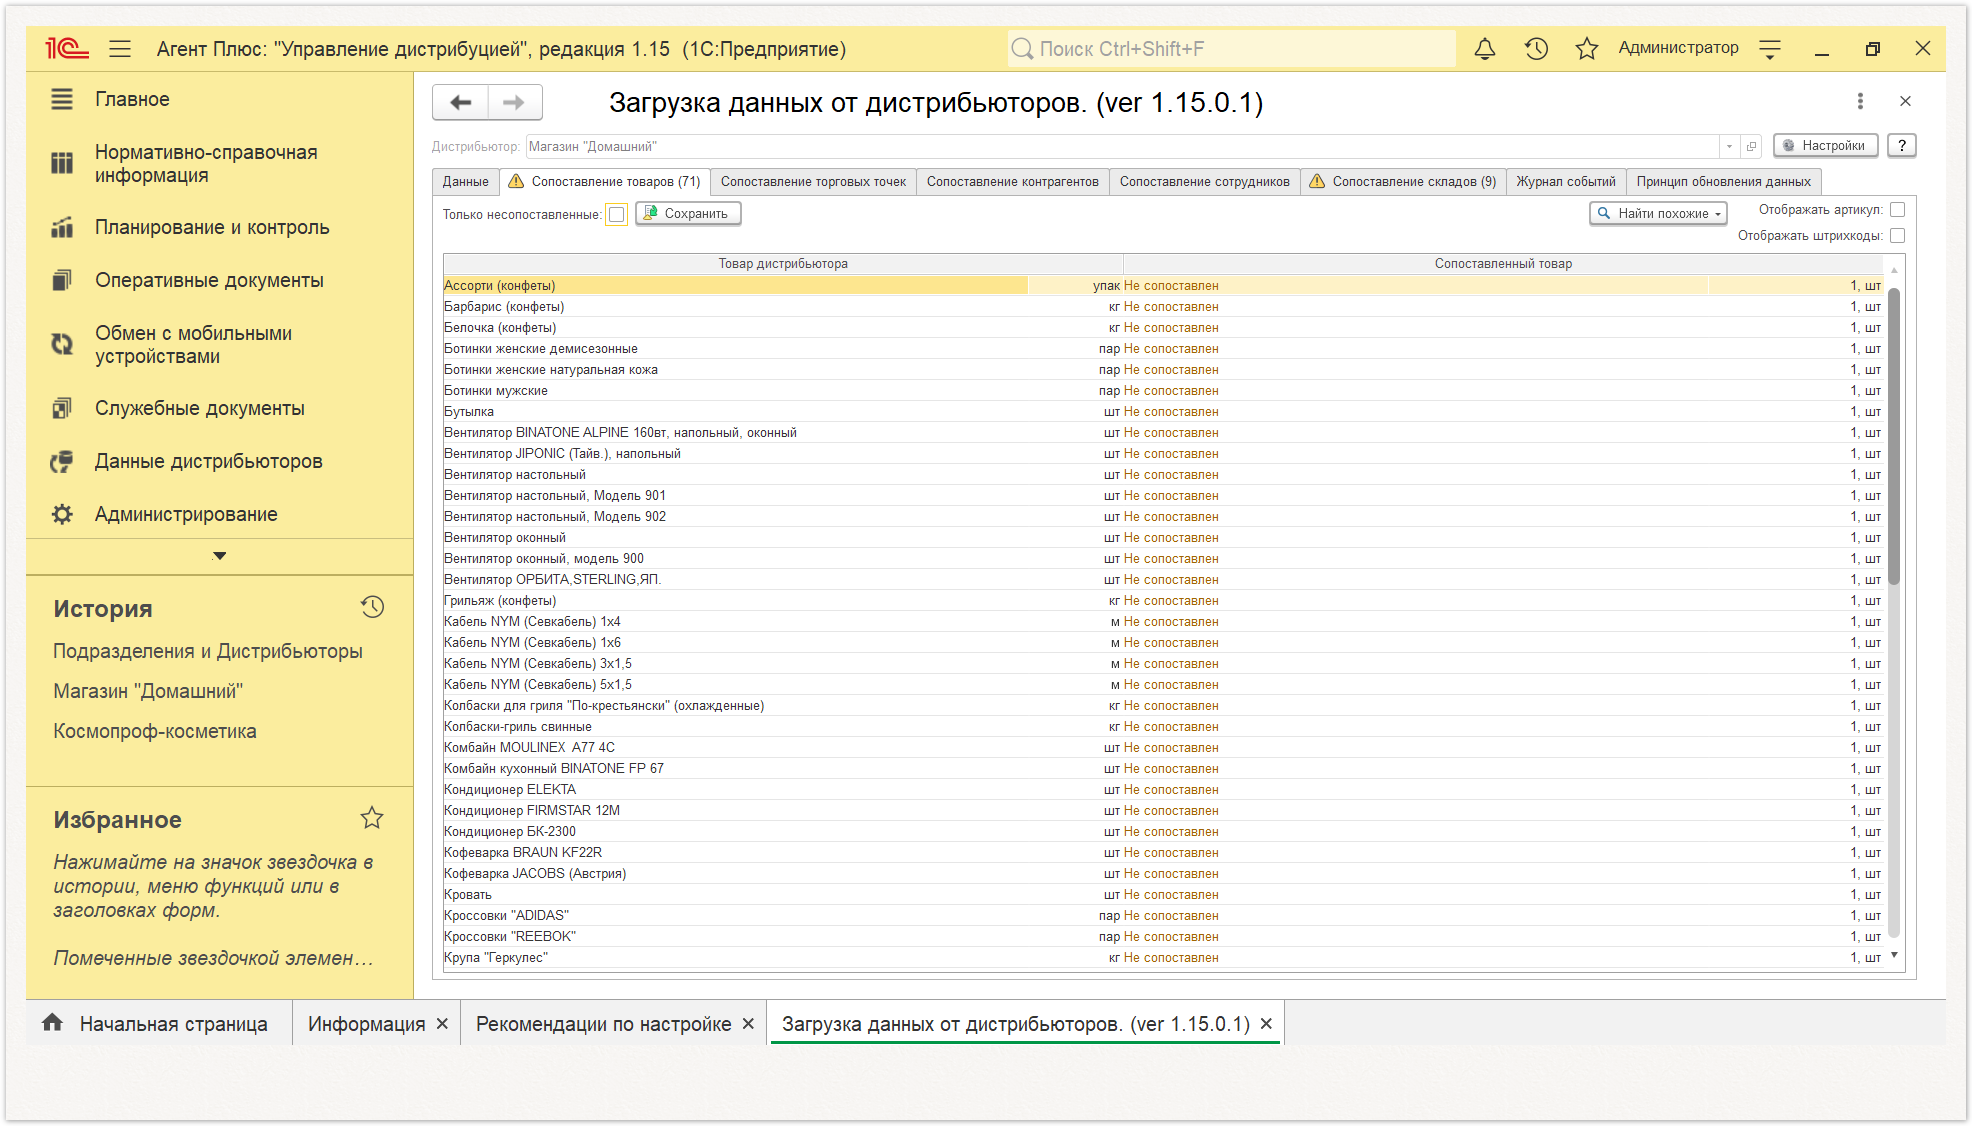Click the history icon in История panel
The height and width of the screenshot is (1126, 1972).
tap(372, 607)
